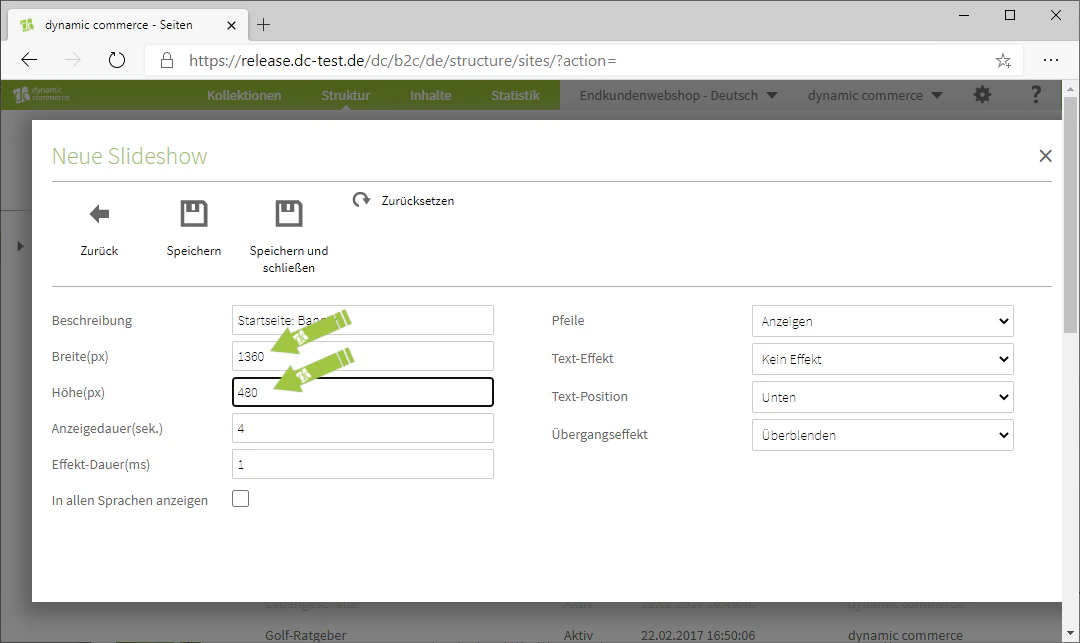This screenshot has height=643, width=1080.
Task: Close the Neue Slideshow dialog
Action: click(x=1046, y=156)
